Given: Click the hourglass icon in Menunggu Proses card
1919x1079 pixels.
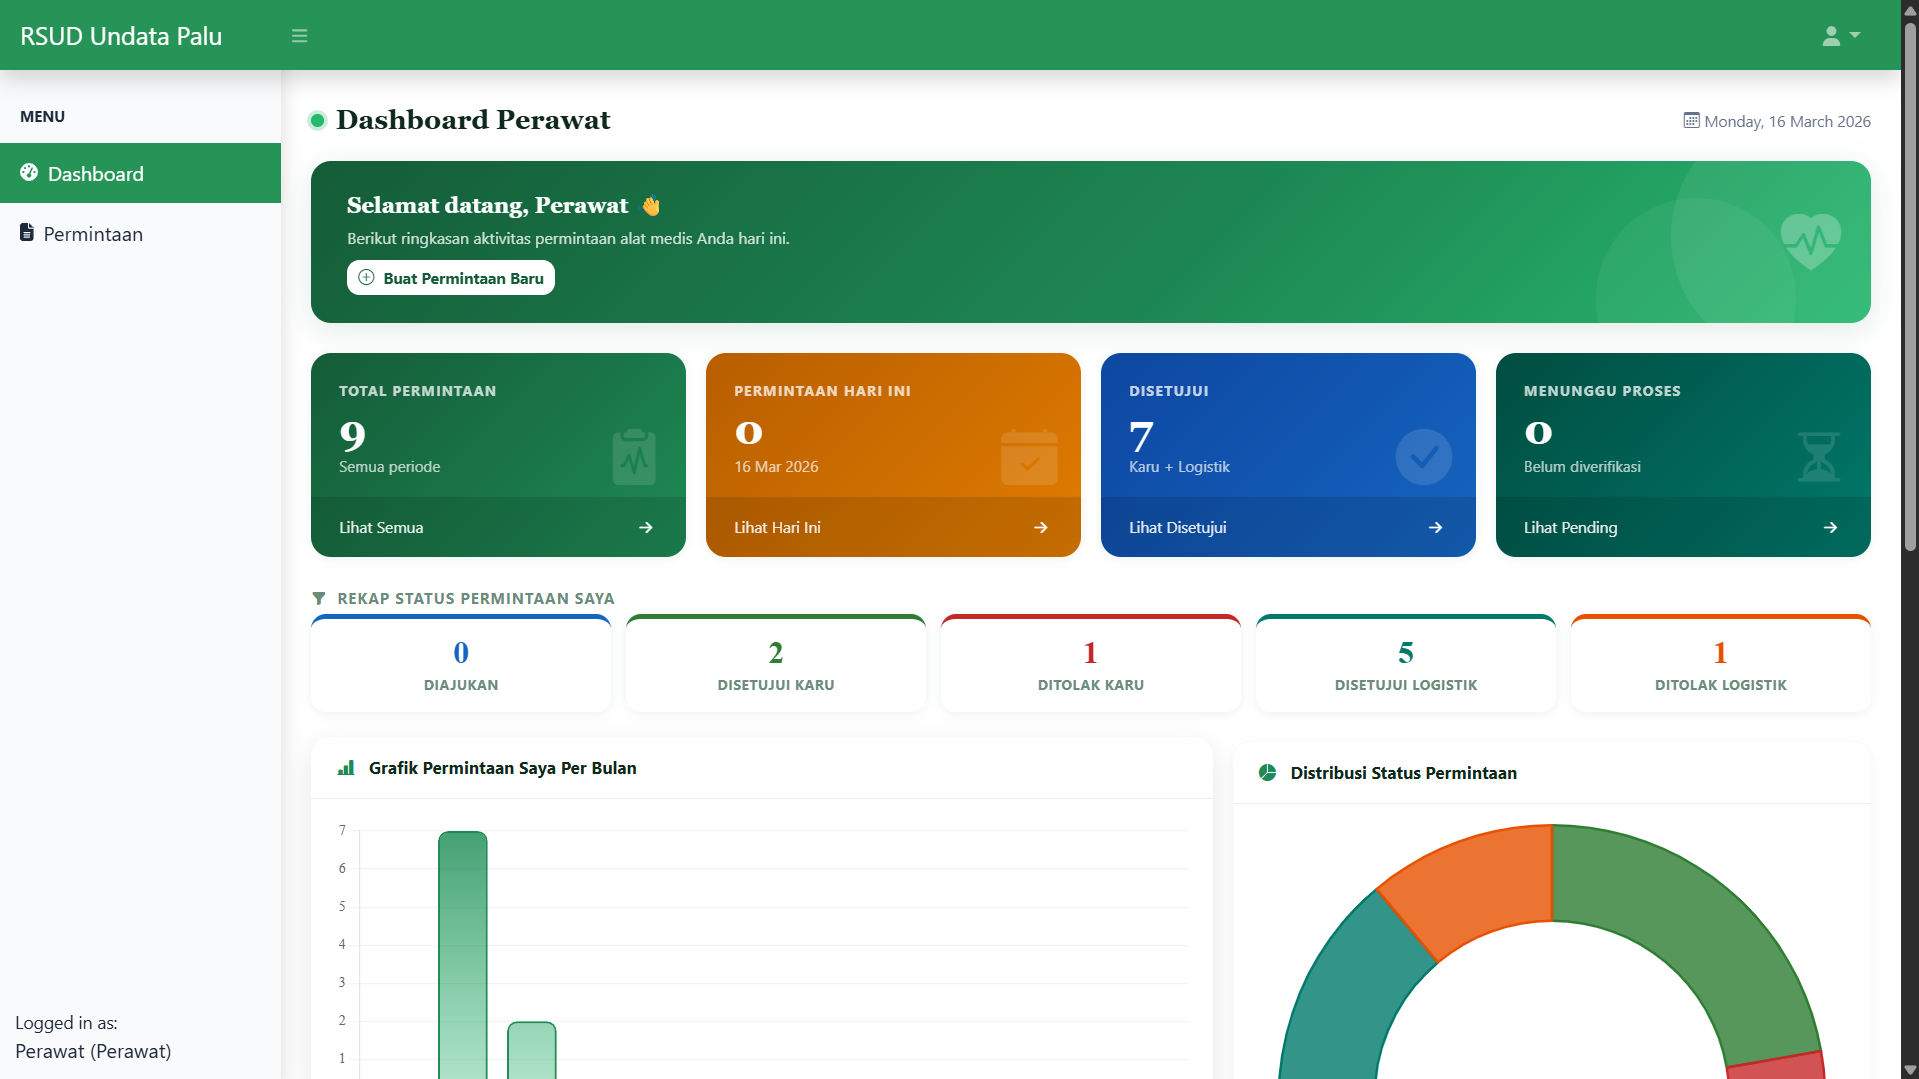Looking at the screenshot, I should point(1818,457).
